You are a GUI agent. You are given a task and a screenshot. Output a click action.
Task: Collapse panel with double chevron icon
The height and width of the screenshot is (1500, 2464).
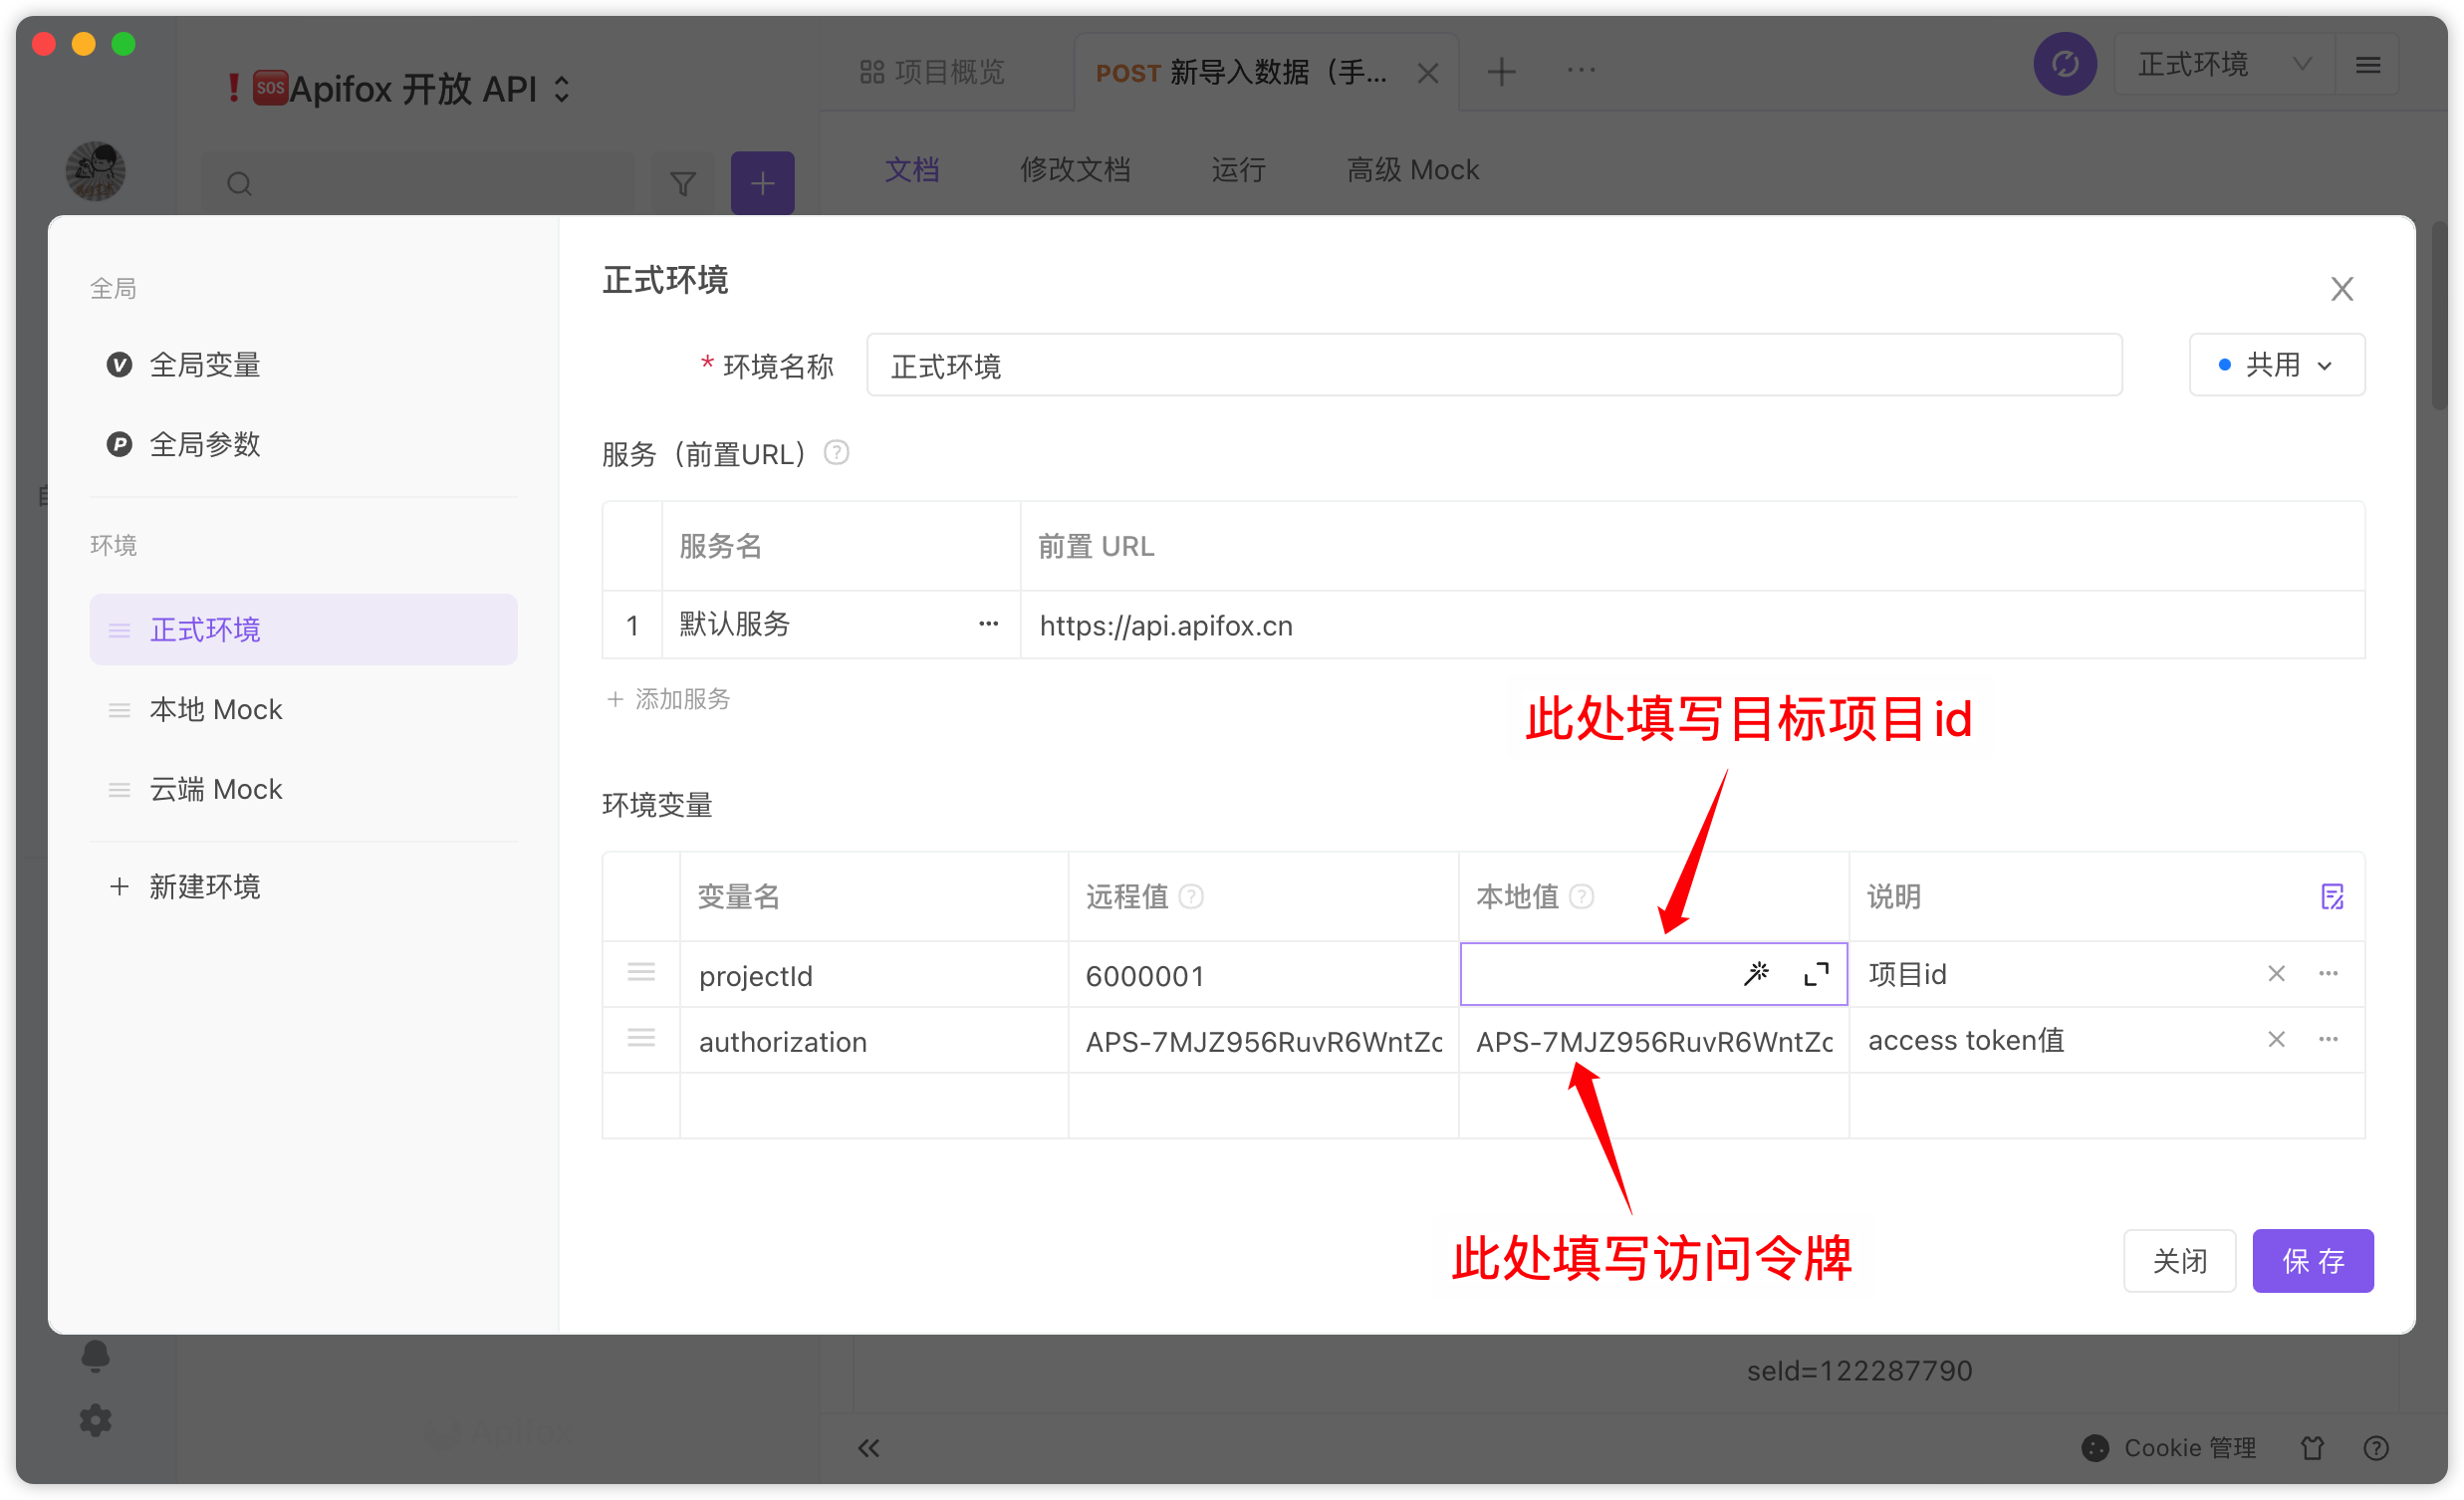869,1447
